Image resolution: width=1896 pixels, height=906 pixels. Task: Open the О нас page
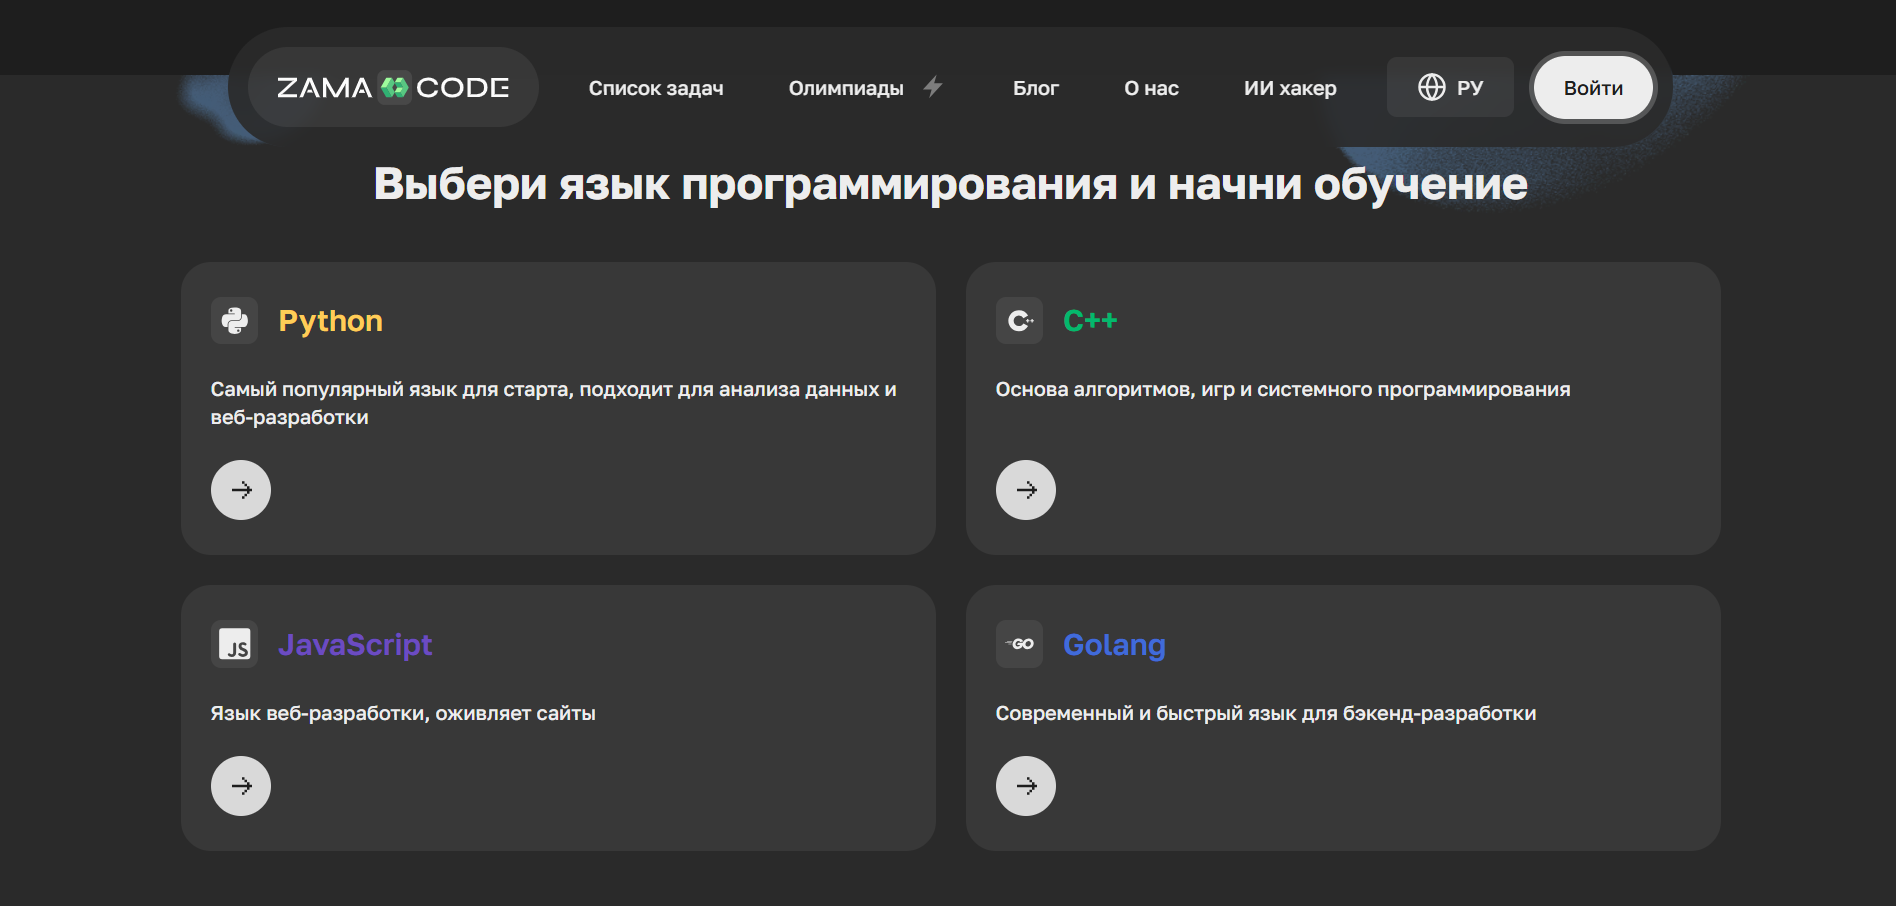point(1151,88)
